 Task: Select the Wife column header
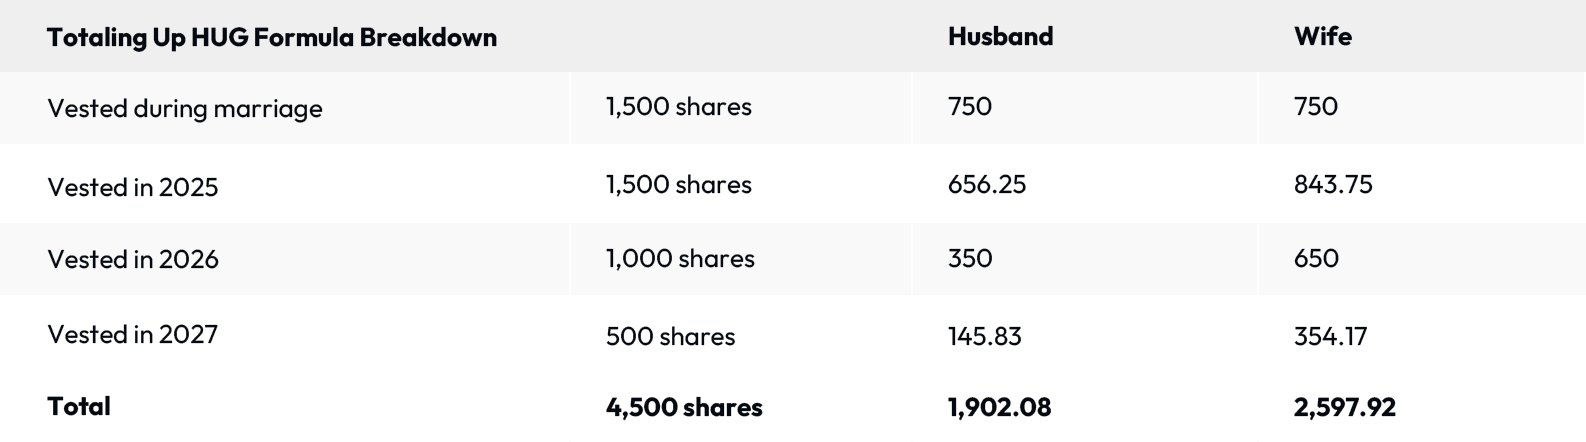pyautogui.click(x=1322, y=37)
